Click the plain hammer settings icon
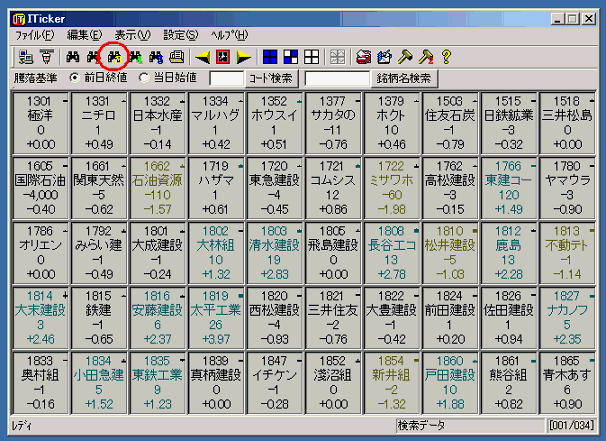The image size is (606, 441). click(x=405, y=57)
